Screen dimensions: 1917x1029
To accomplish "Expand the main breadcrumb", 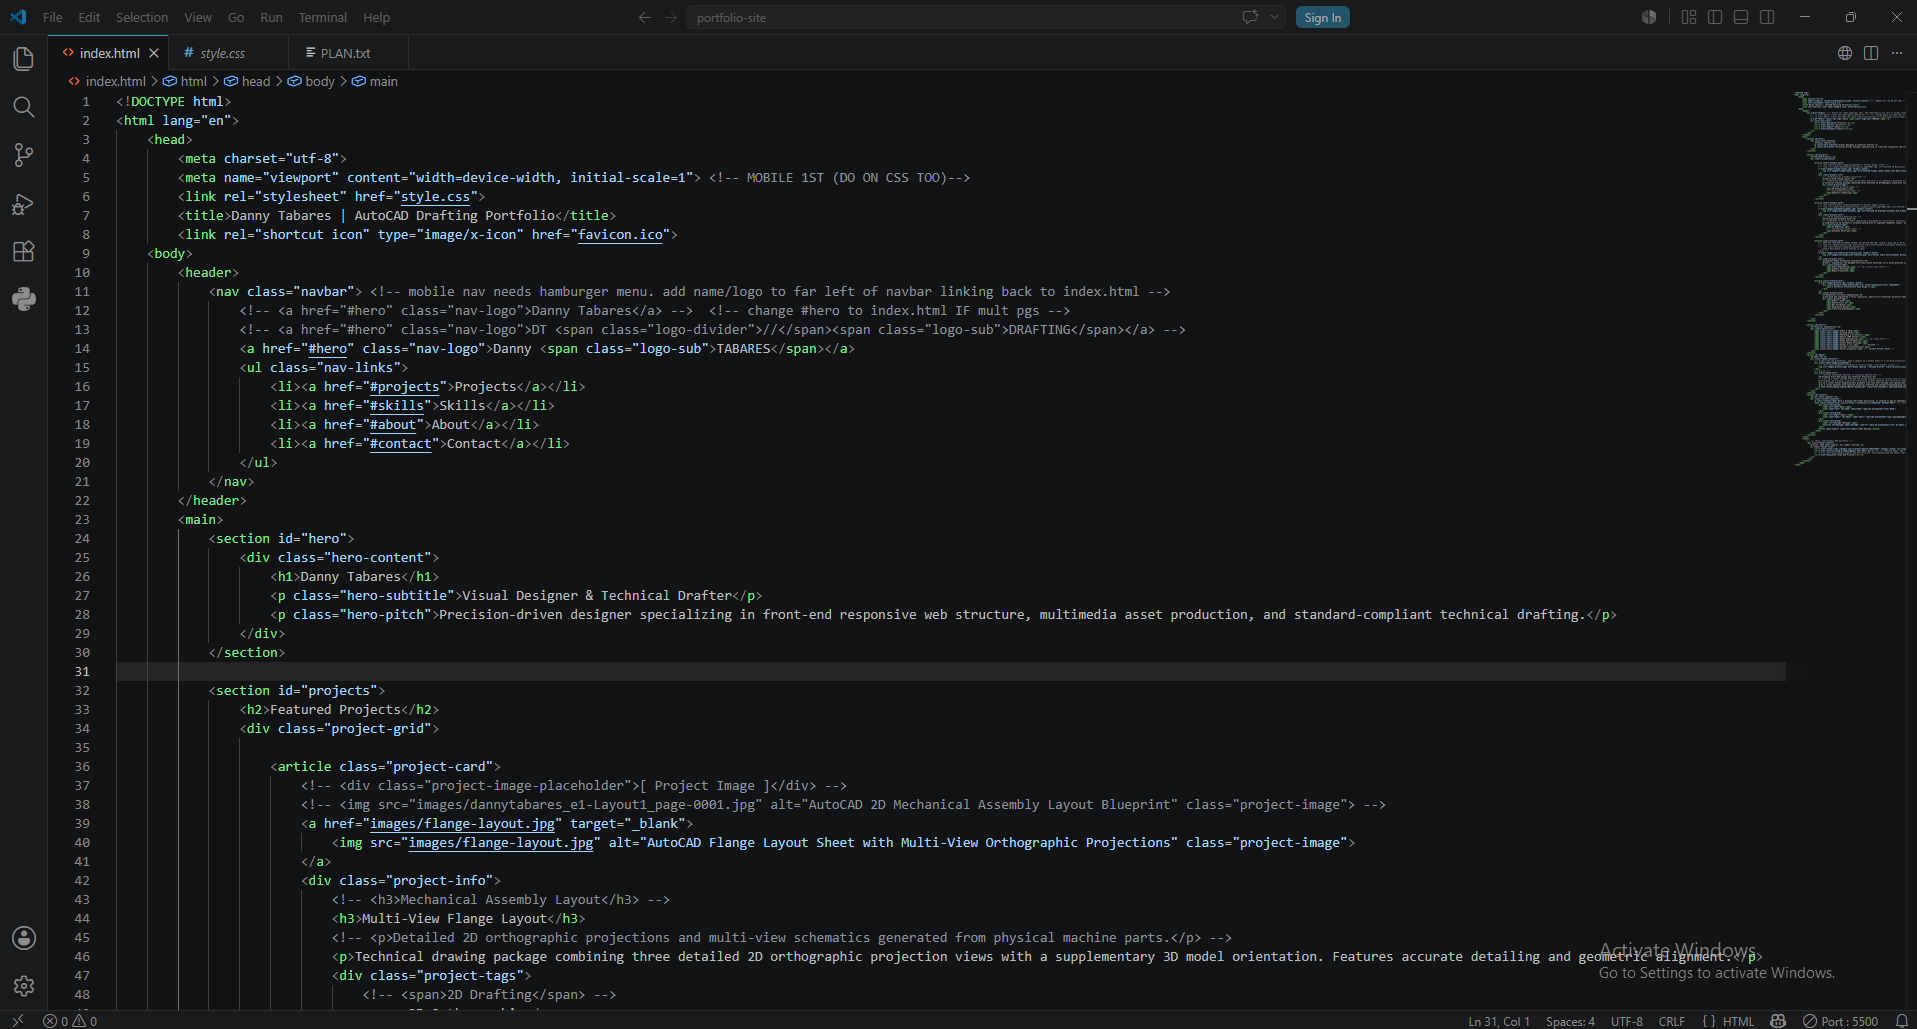I will pos(375,81).
